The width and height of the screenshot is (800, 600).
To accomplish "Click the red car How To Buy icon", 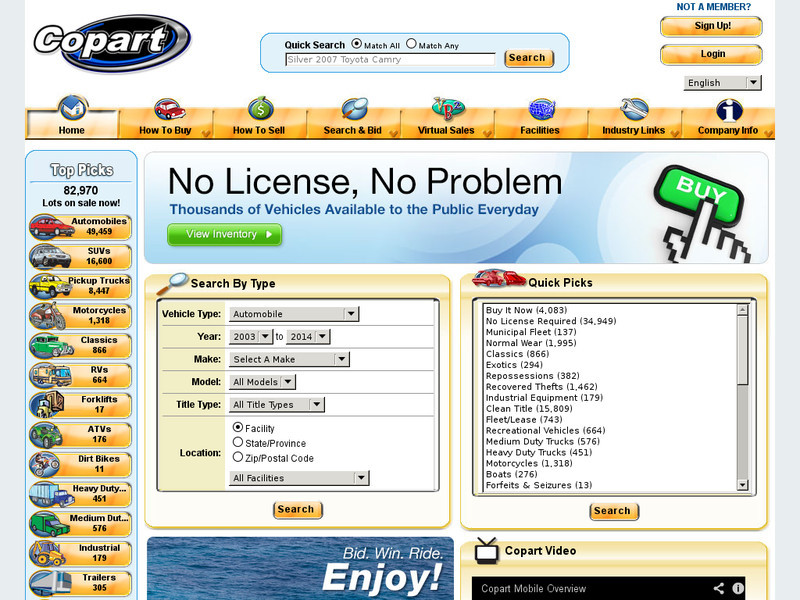I will [x=169, y=109].
